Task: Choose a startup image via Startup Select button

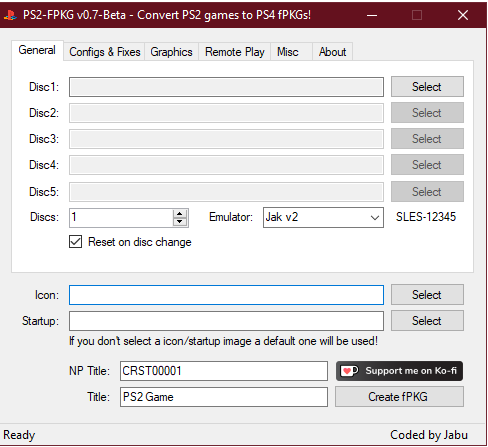Action: click(x=427, y=321)
